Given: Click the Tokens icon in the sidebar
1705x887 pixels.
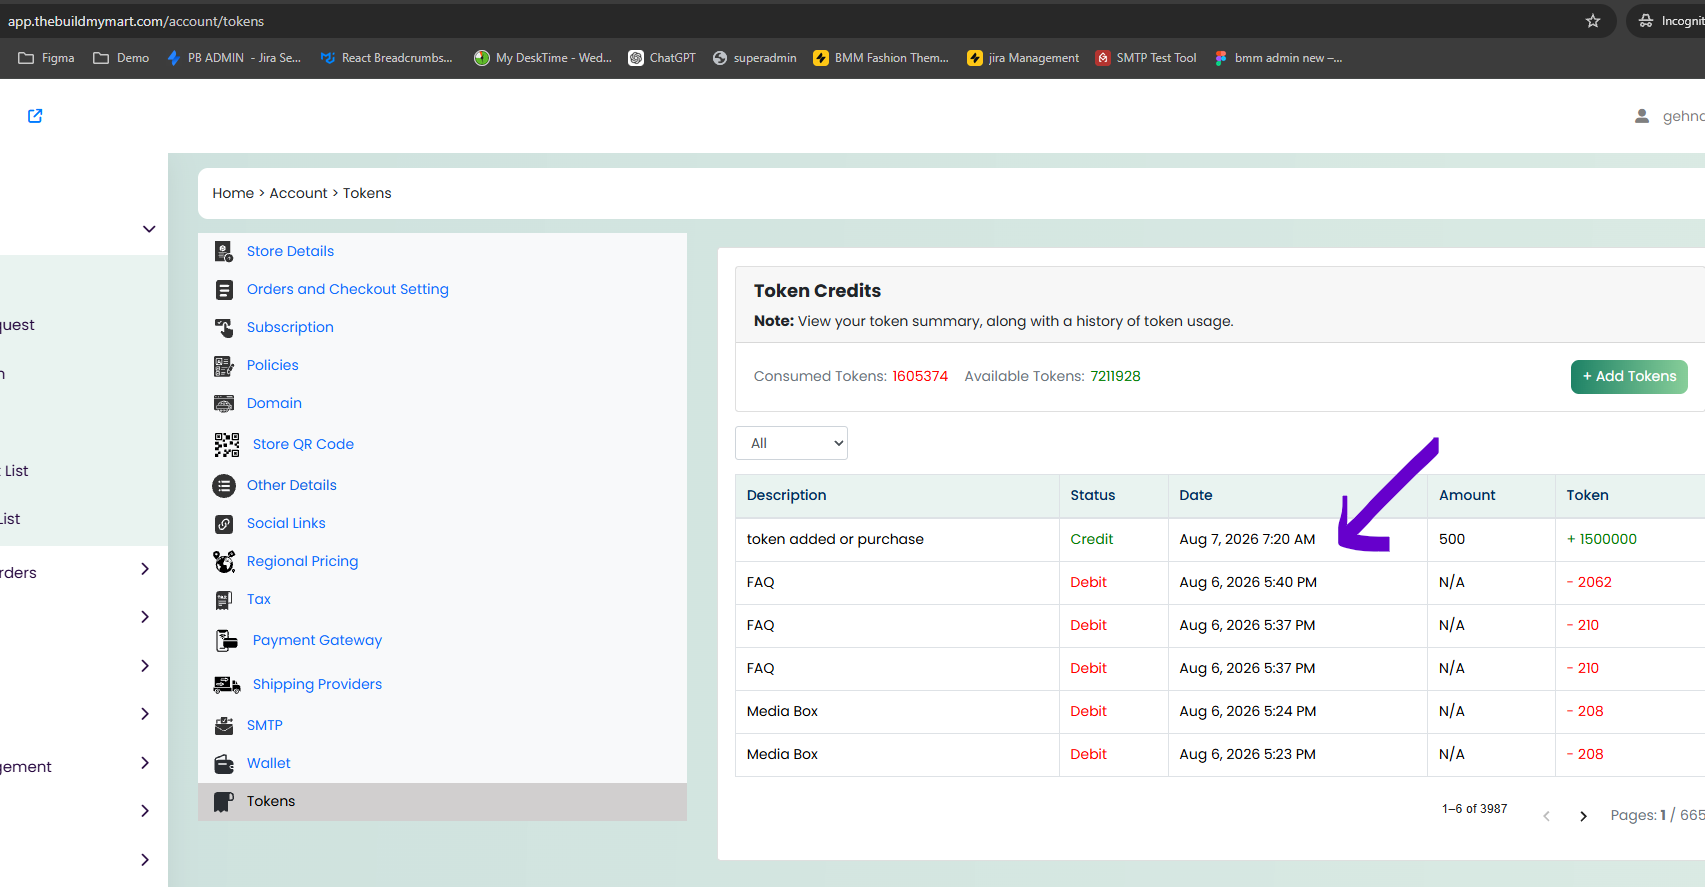Looking at the screenshot, I should 224,802.
